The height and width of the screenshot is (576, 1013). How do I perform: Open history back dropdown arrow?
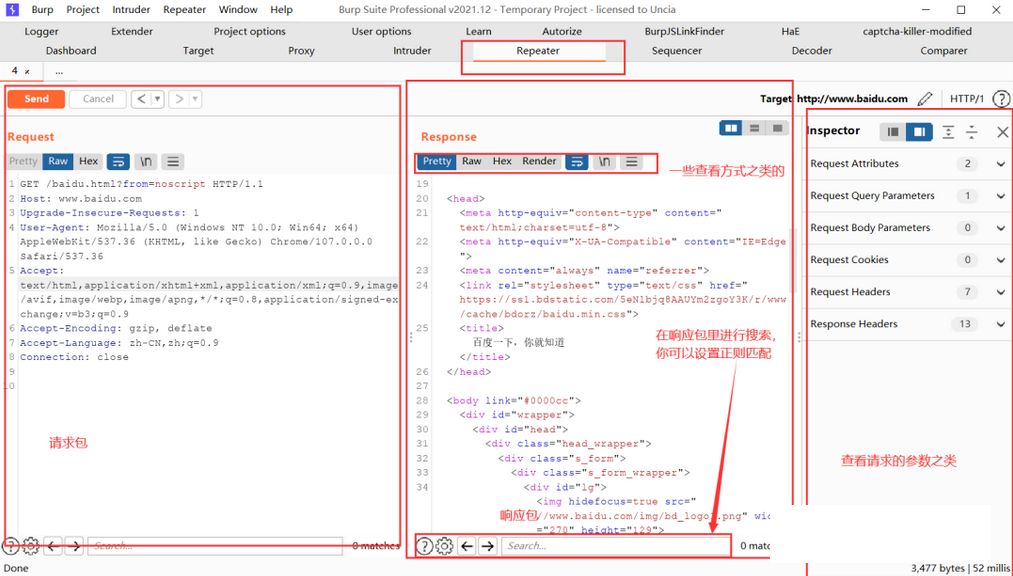[x=157, y=99]
